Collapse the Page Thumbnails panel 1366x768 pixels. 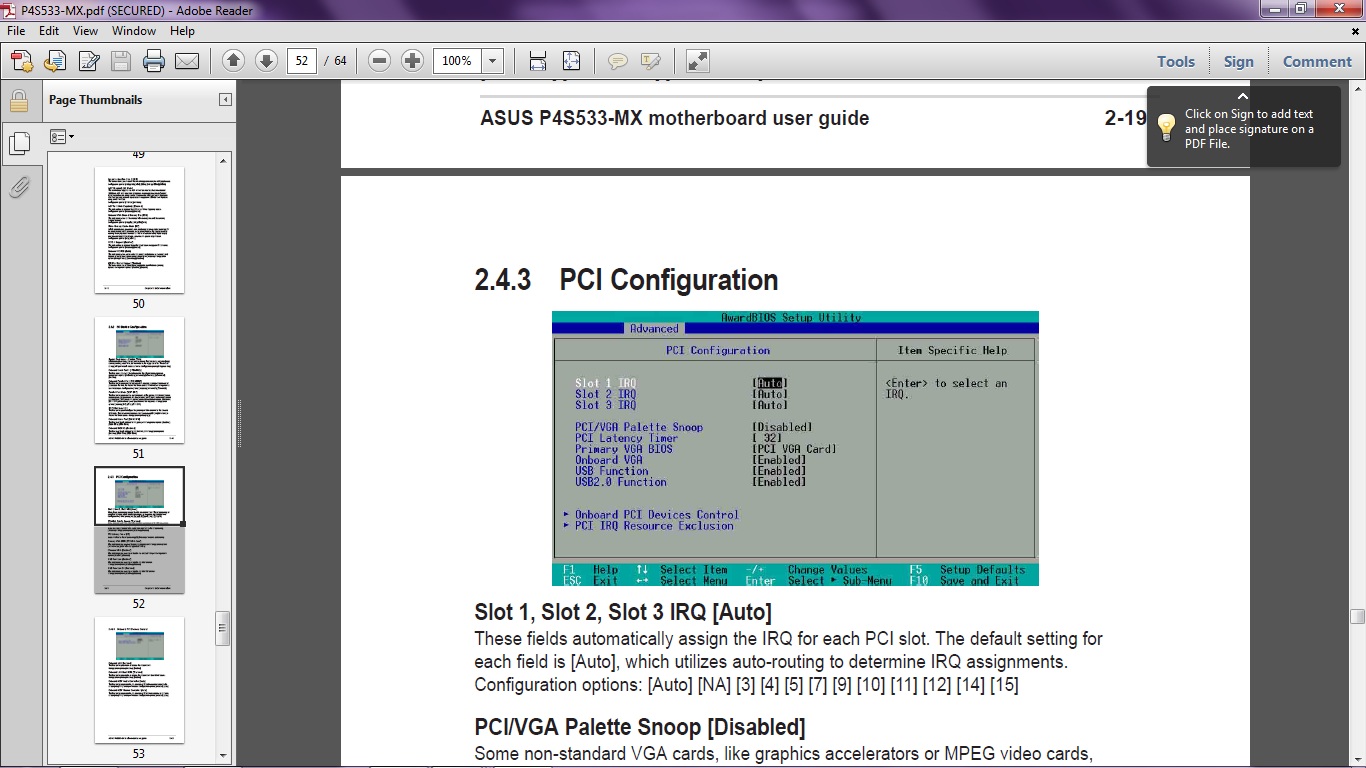225,100
